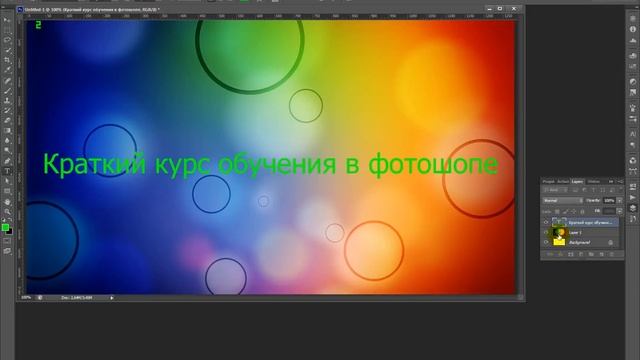Toggle lock image pixels in Layers panel
The height and width of the screenshot is (360, 640).
(x=565, y=211)
